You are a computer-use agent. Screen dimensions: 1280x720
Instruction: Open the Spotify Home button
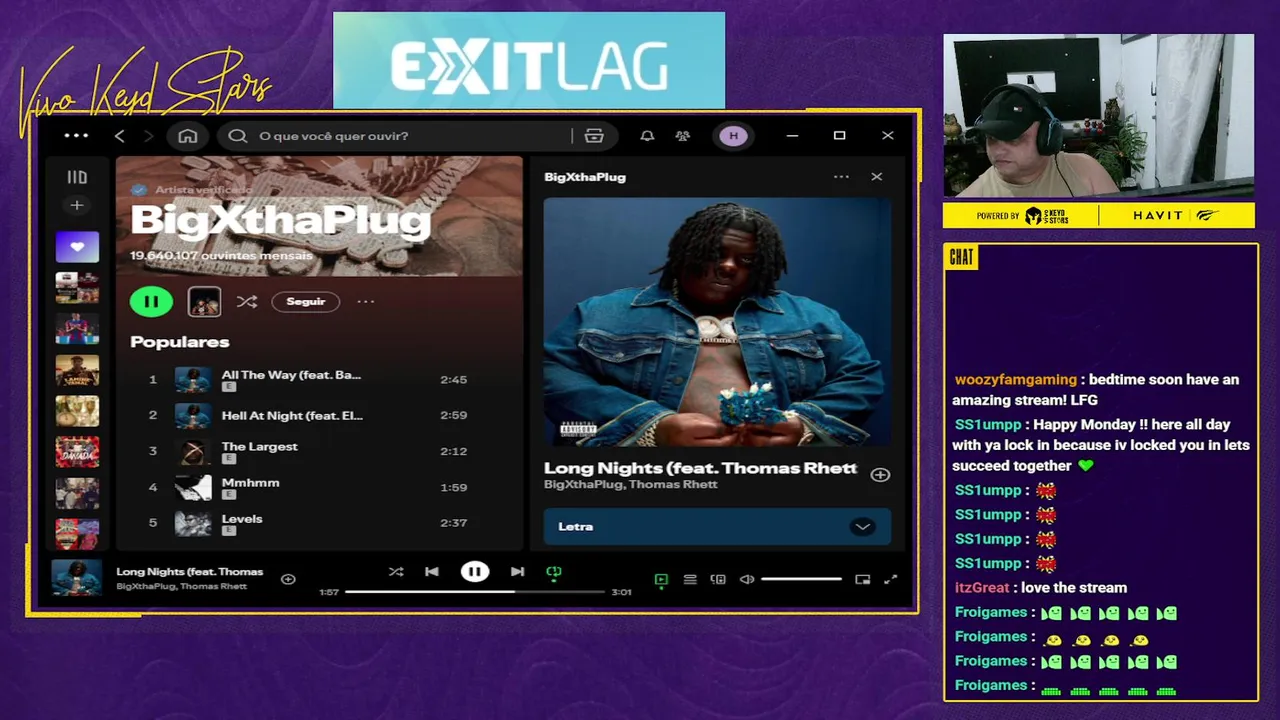[x=188, y=136]
